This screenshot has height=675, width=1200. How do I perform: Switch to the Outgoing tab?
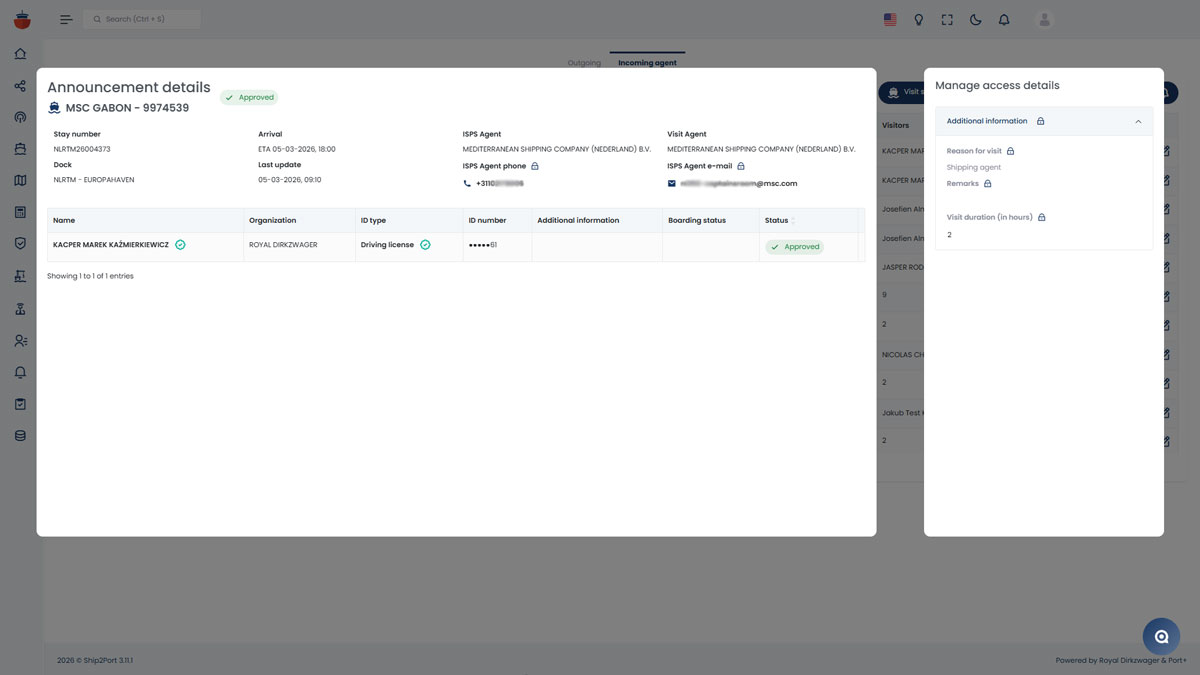click(584, 63)
